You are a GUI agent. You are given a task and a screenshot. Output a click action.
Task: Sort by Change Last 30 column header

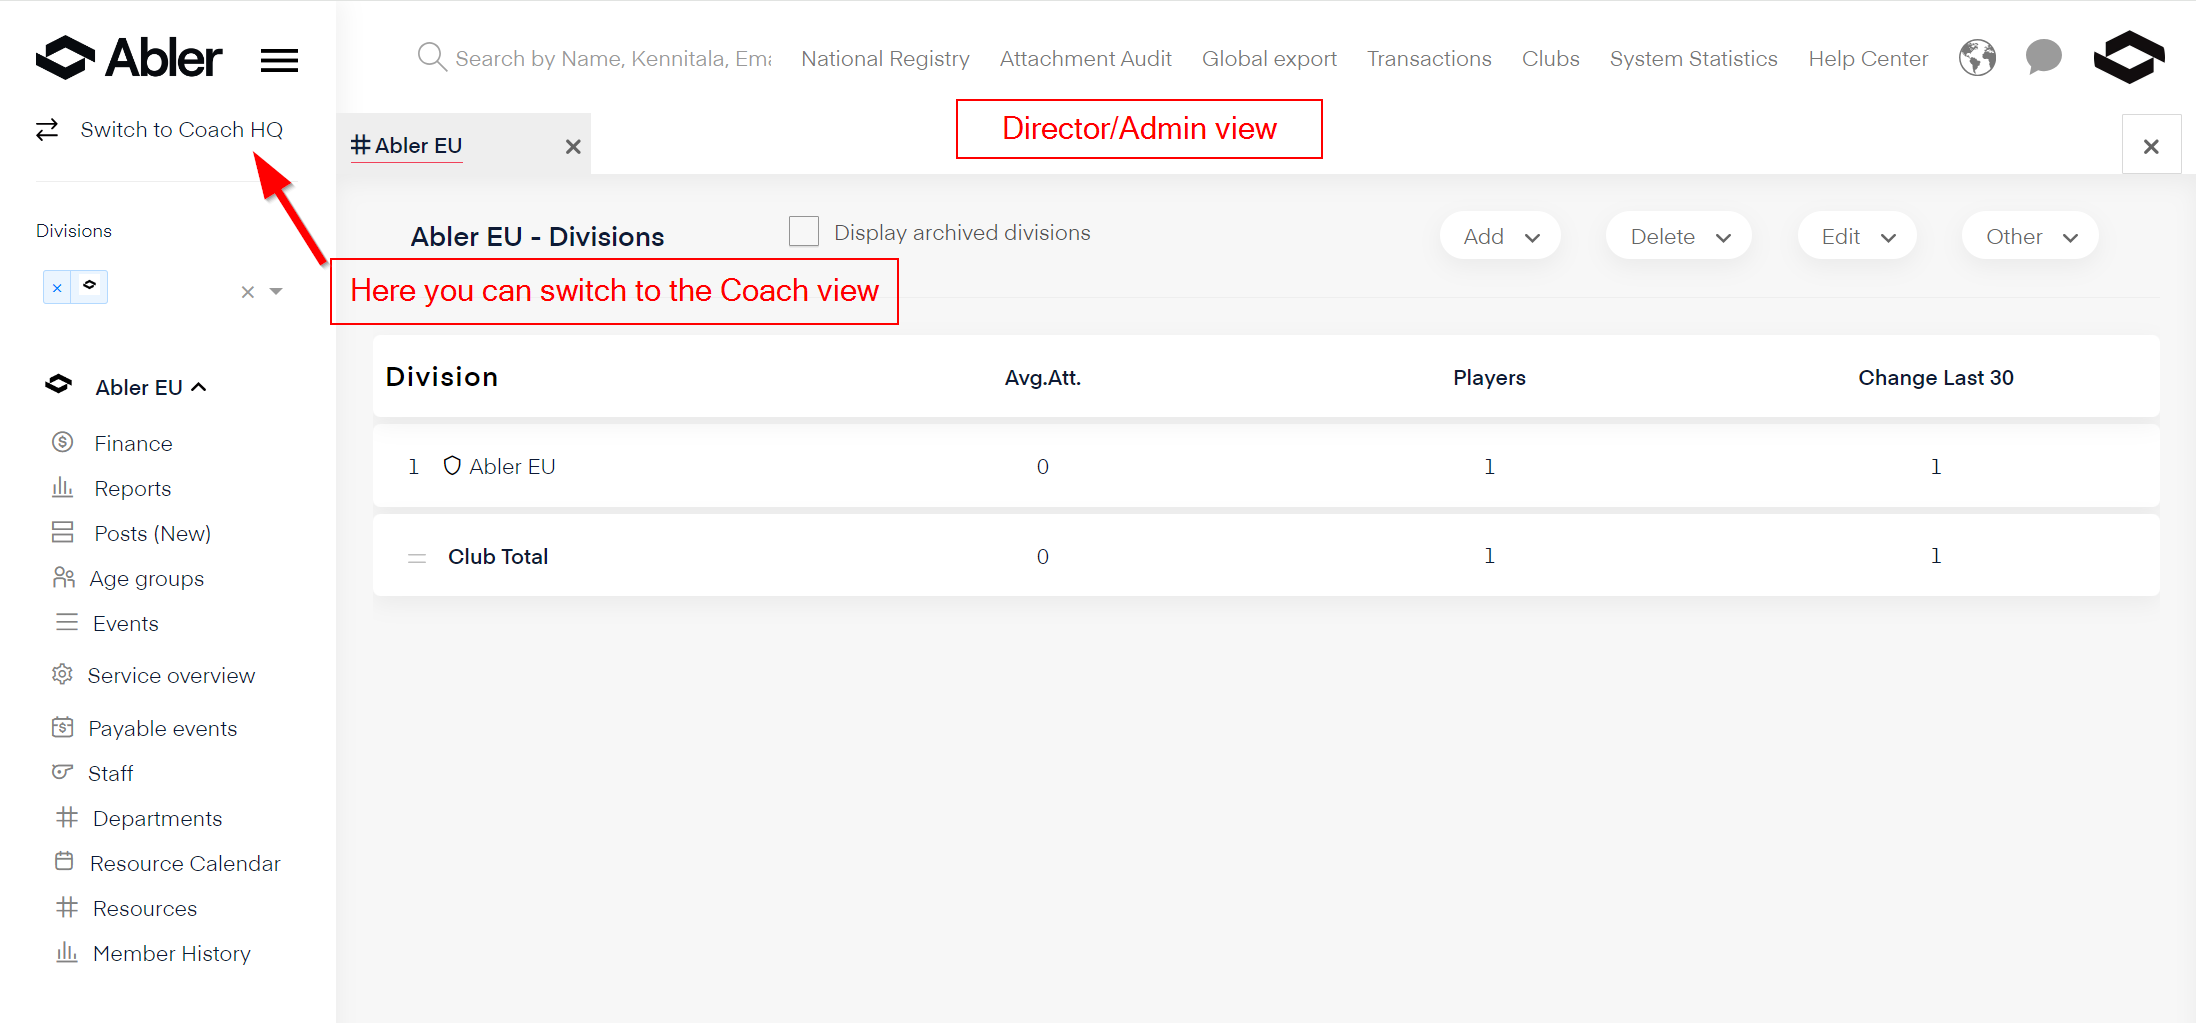pos(1936,378)
